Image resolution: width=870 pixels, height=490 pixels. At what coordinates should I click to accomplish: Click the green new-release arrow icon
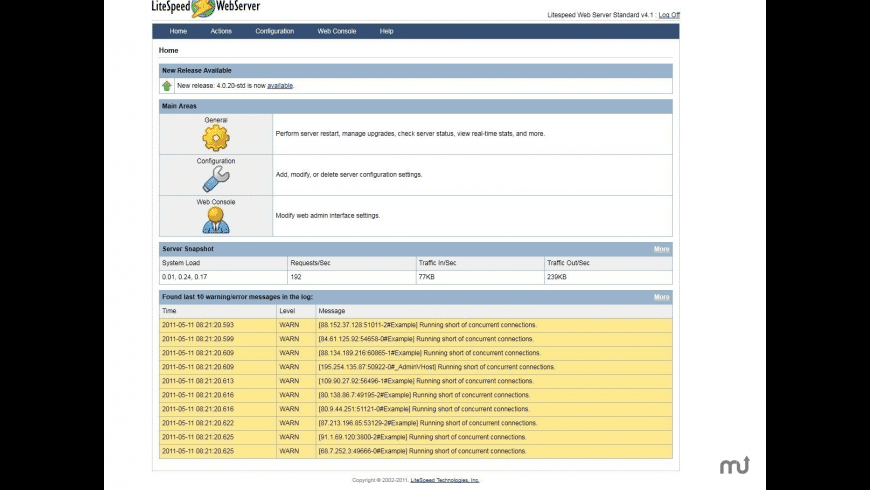click(167, 85)
